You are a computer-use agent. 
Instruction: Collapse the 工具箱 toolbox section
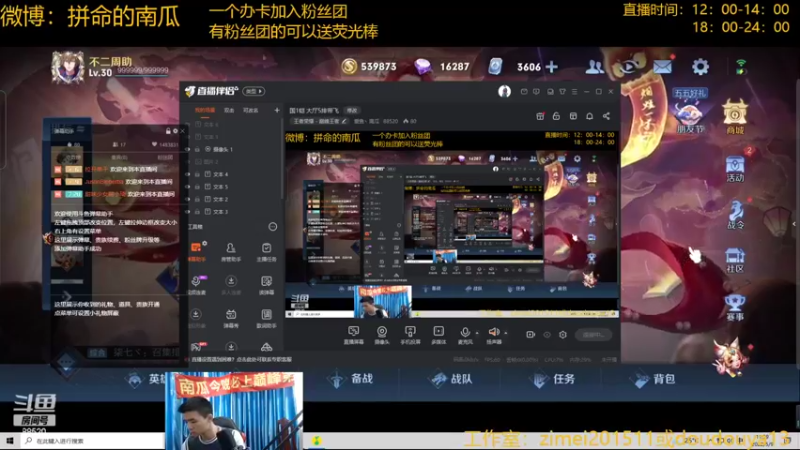point(272,227)
